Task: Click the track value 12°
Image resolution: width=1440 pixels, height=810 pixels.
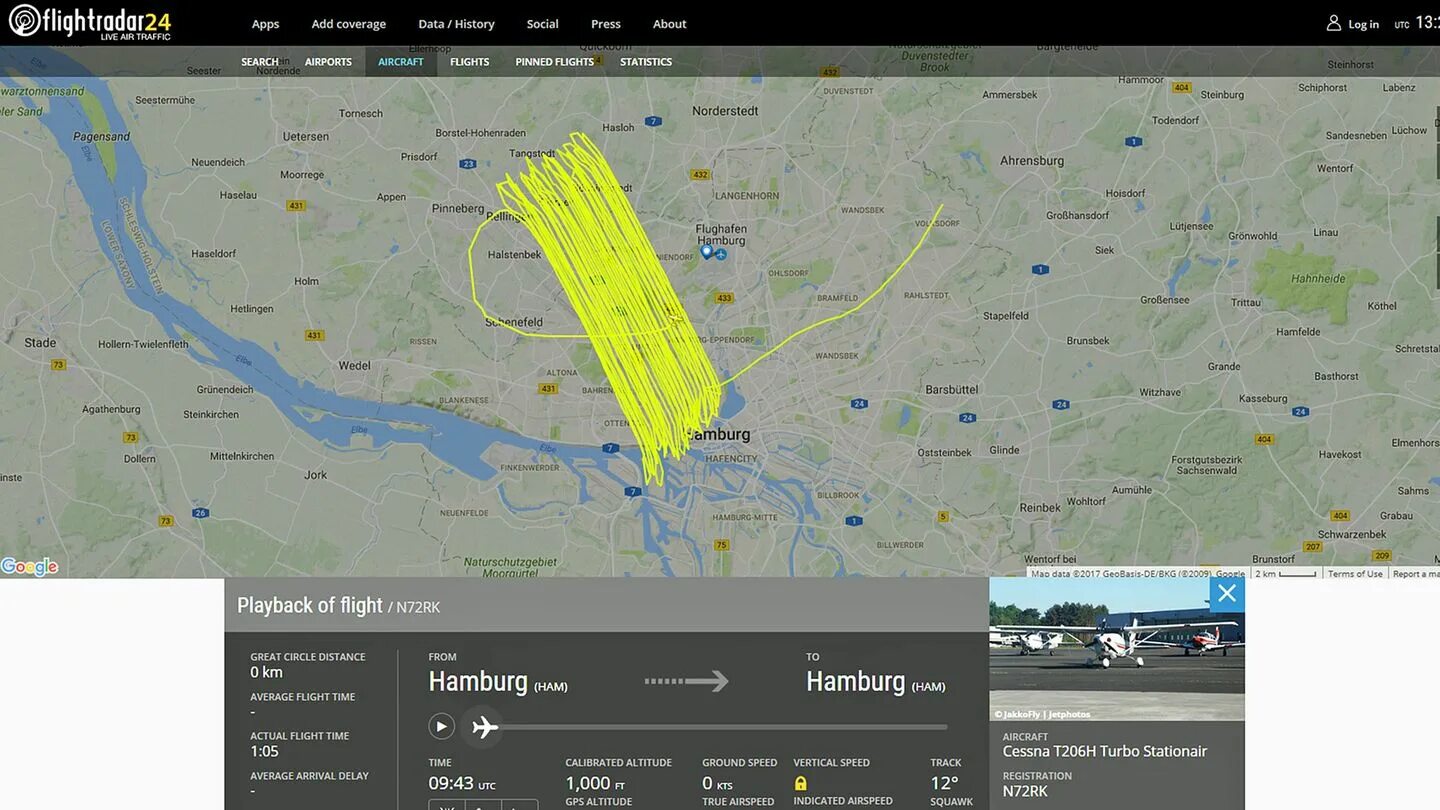Action: coord(944,783)
